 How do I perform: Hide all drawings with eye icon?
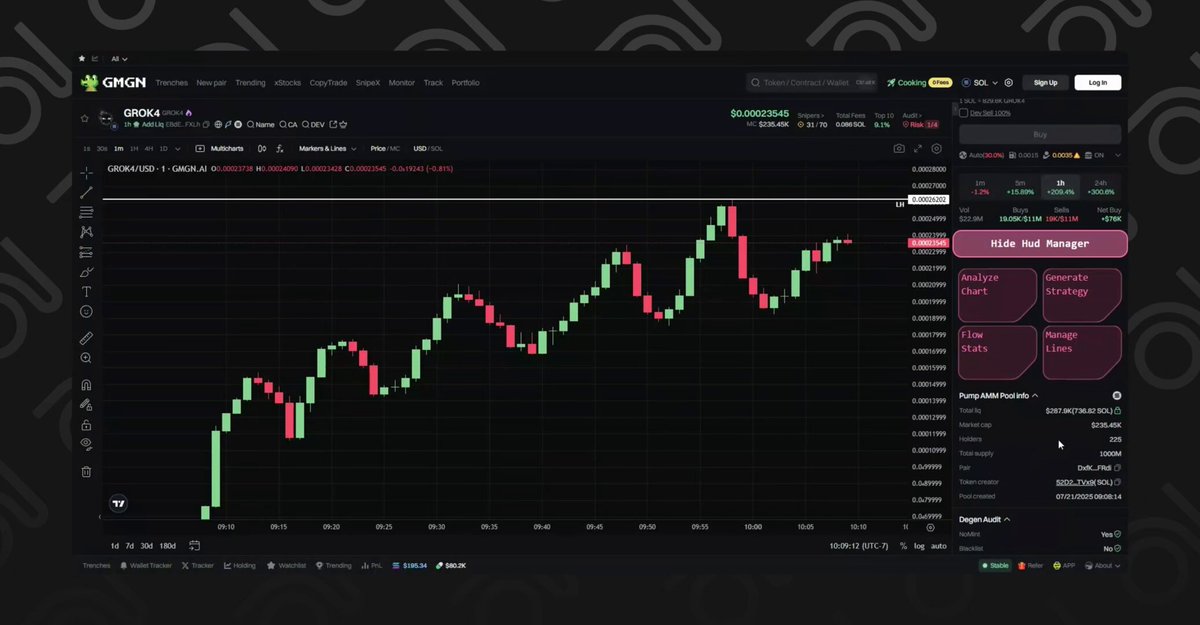[86, 444]
